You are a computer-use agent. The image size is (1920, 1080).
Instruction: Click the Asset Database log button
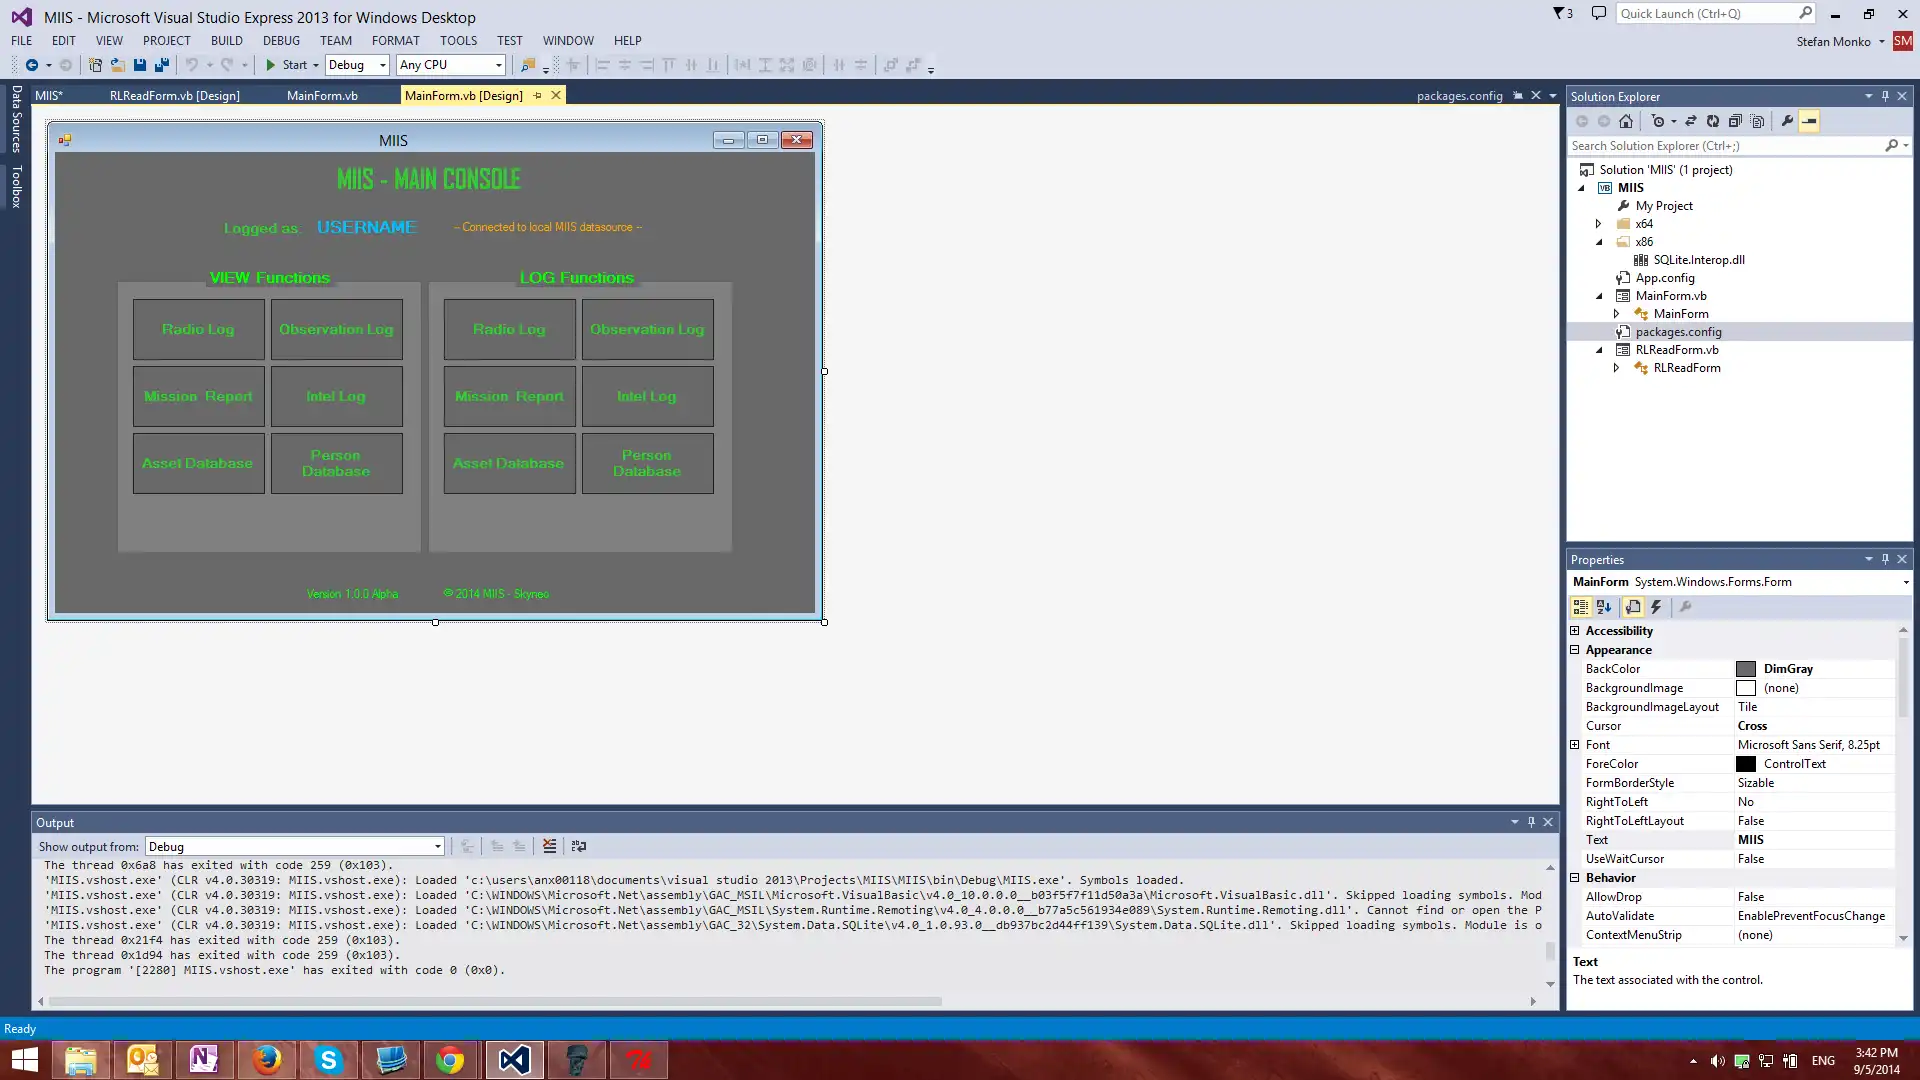(509, 463)
